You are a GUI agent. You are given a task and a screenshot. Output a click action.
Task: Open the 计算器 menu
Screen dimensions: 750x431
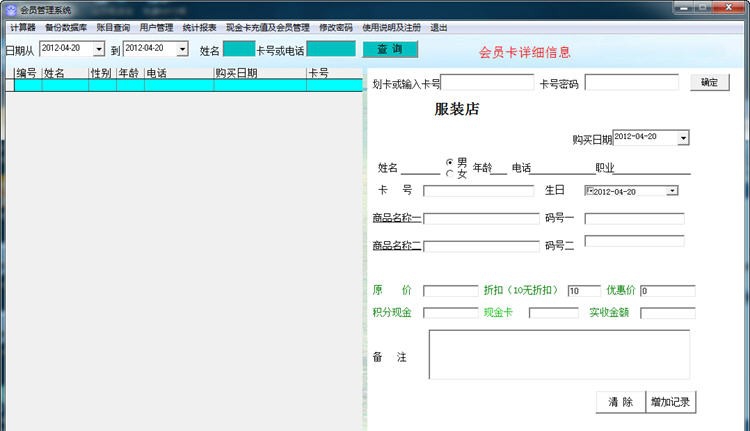tap(23, 27)
